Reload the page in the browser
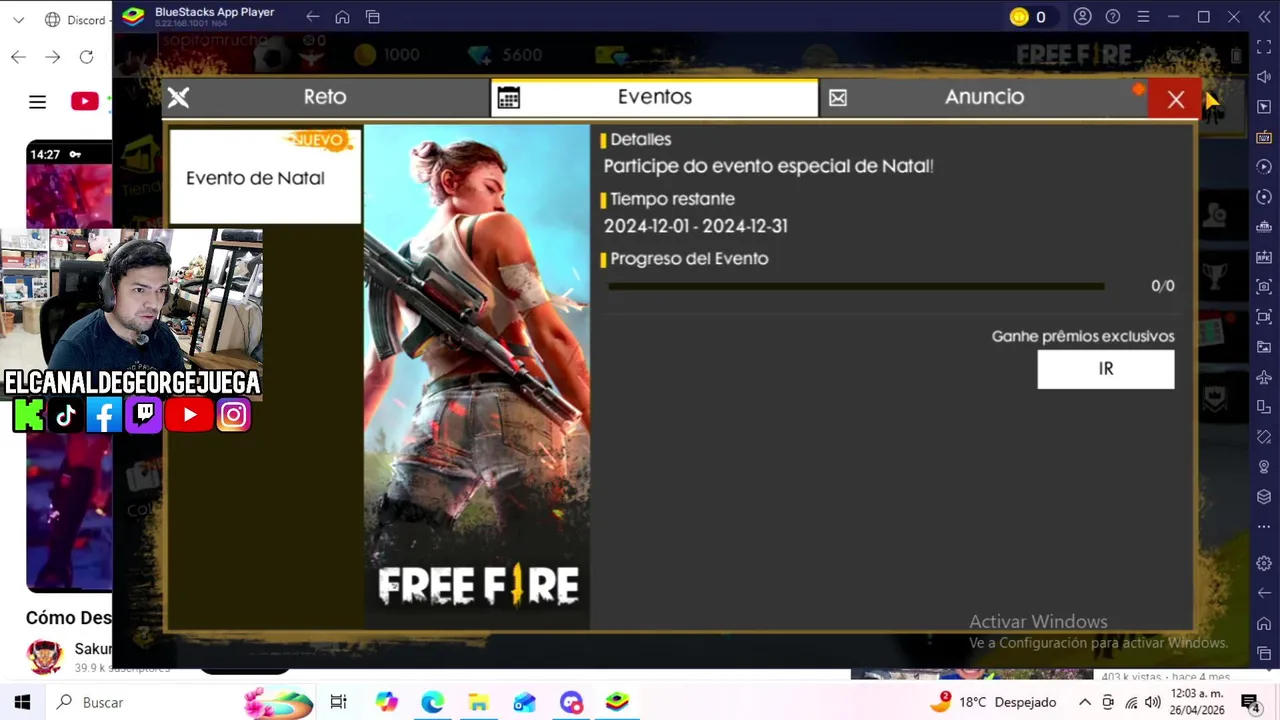The width and height of the screenshot is (1280, 720). pyautogui.click(x=86, y=57)
